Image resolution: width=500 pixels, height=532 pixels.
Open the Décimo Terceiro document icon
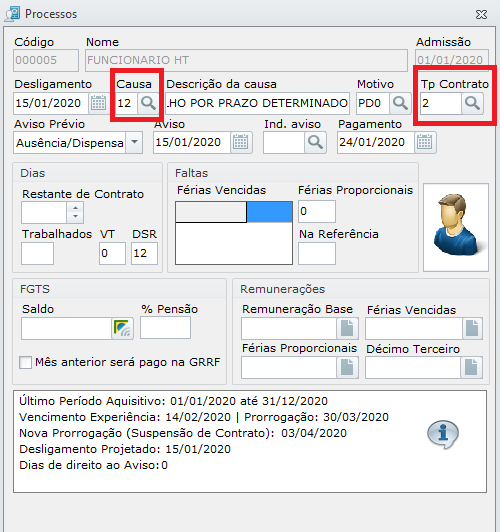coord(472,367)
